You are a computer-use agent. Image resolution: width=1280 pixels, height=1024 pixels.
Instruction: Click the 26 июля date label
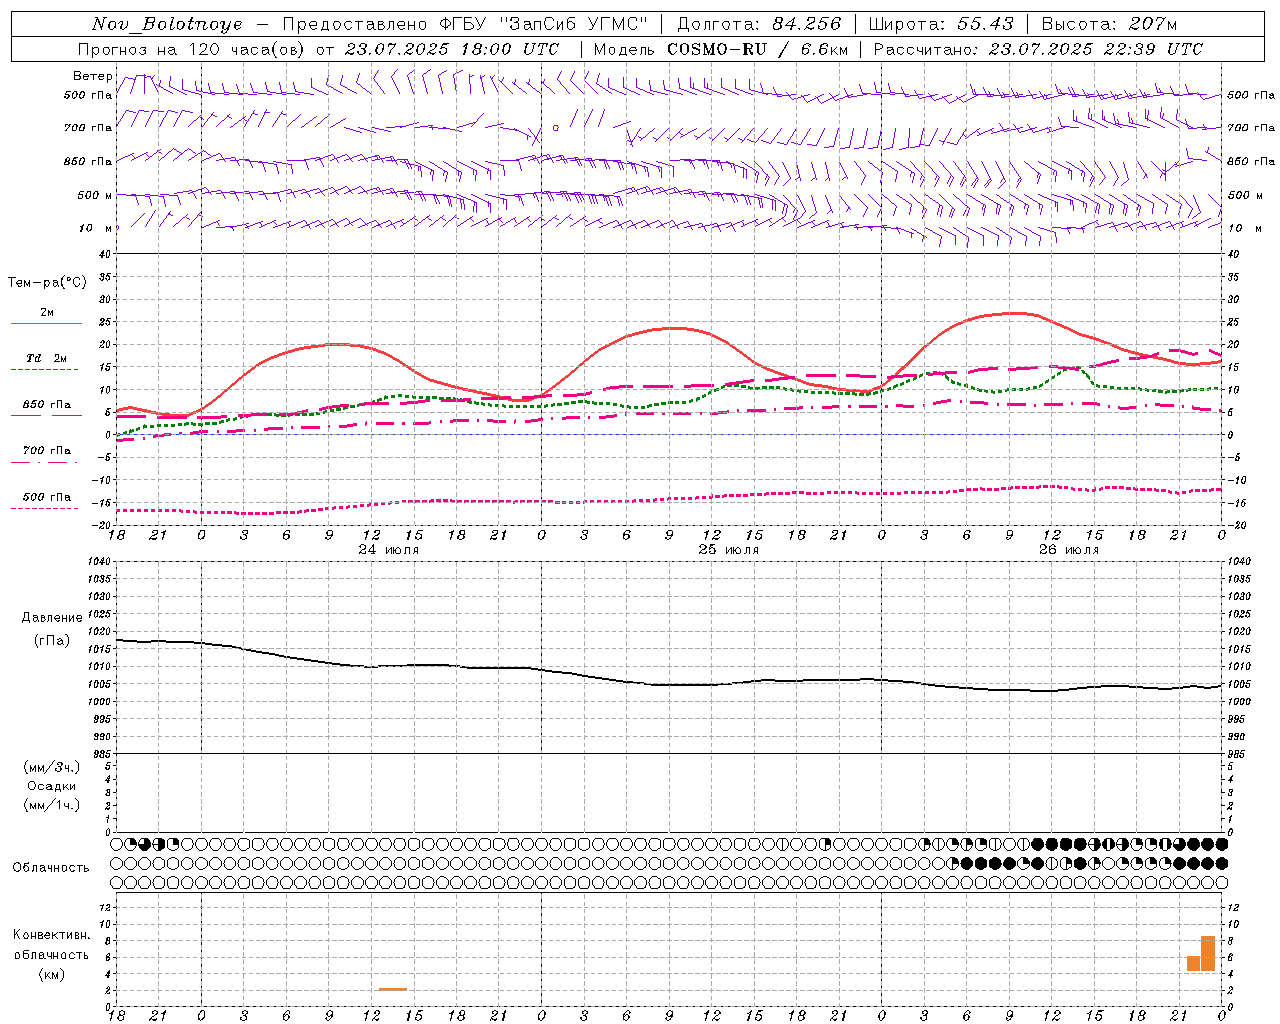[1067, 550]
